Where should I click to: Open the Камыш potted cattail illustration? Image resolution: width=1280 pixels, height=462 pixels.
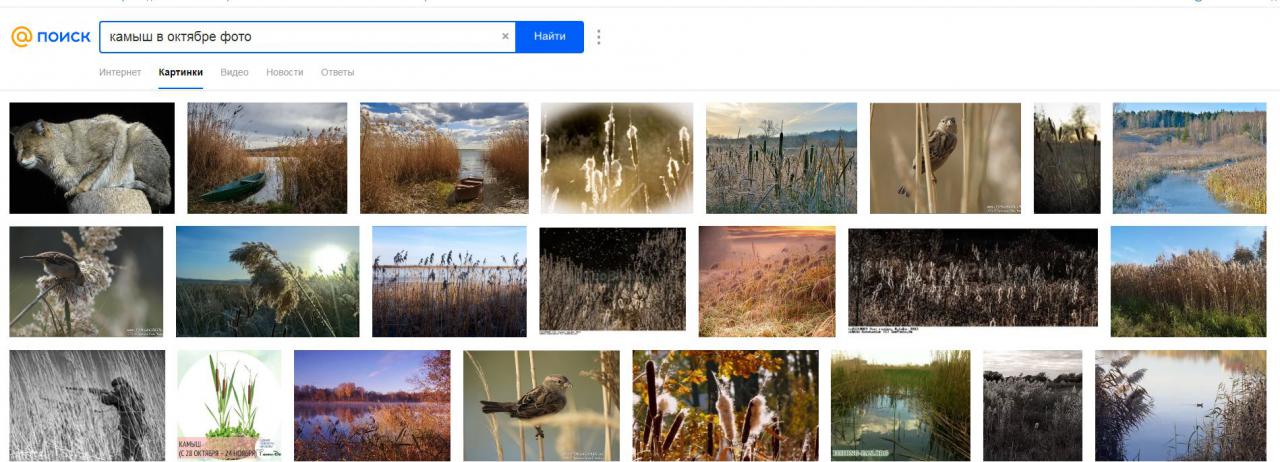click(229, 405)
